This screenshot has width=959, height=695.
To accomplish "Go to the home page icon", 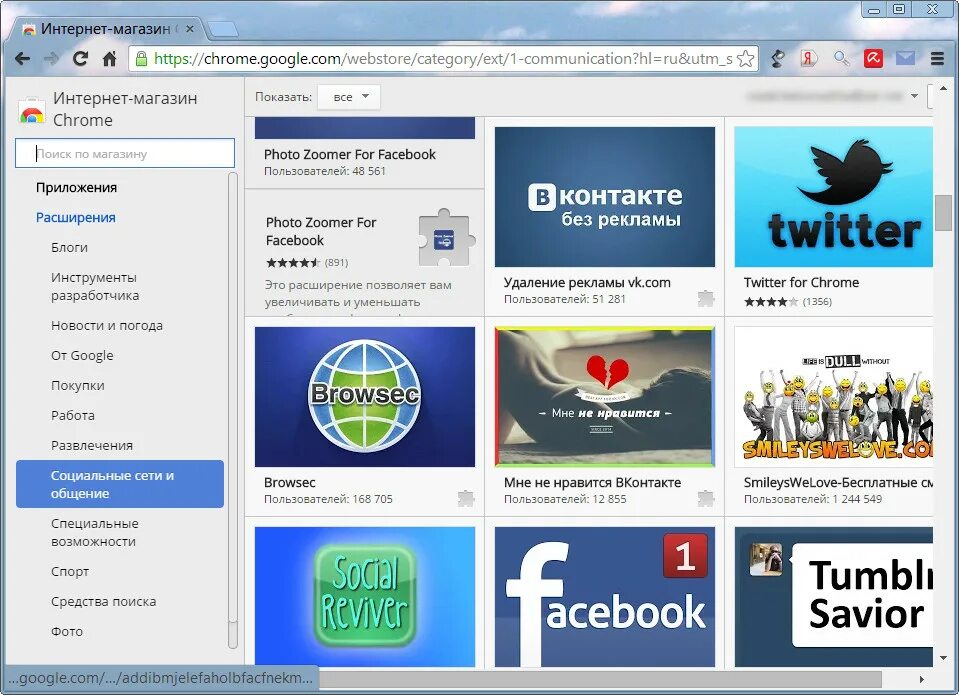I will click(x=109, y=59).
